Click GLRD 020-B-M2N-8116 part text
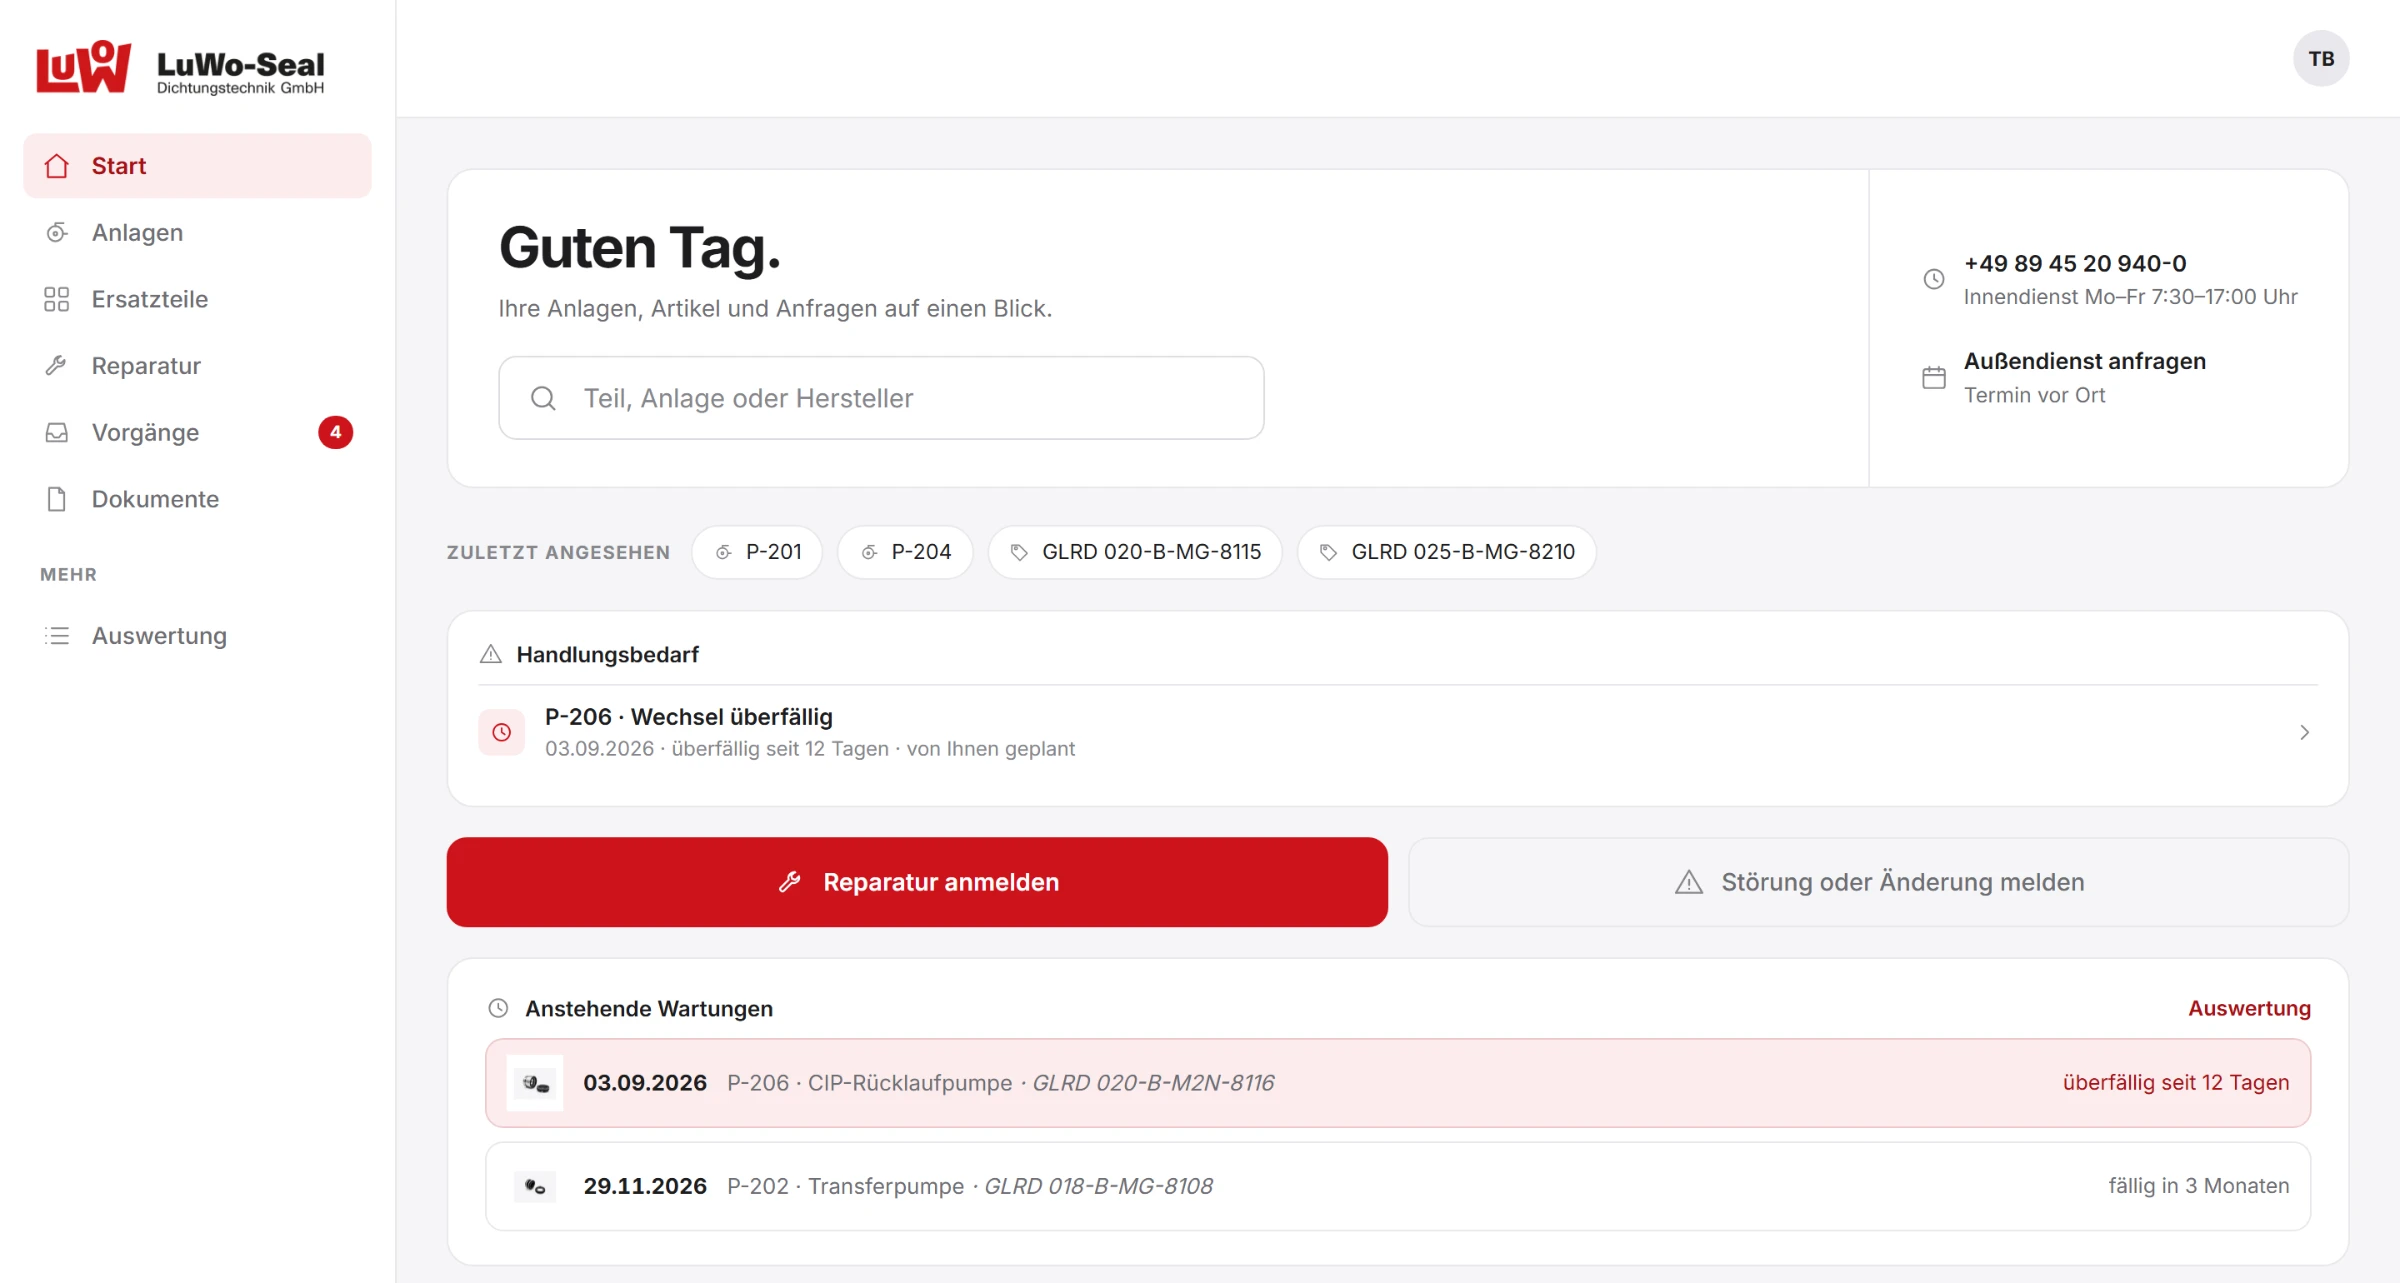 click(1153, 1083)
